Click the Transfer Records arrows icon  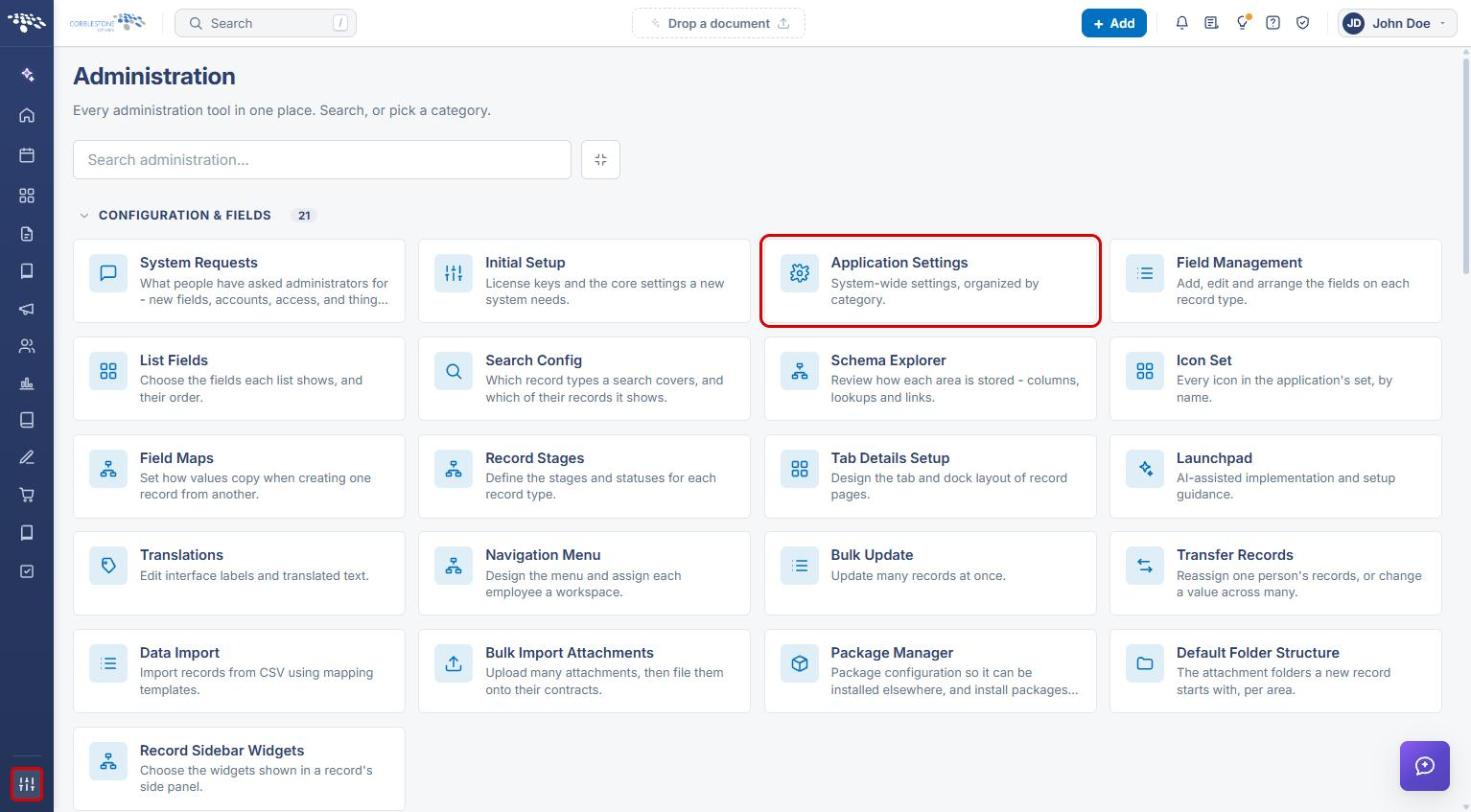coord(1145,566)
